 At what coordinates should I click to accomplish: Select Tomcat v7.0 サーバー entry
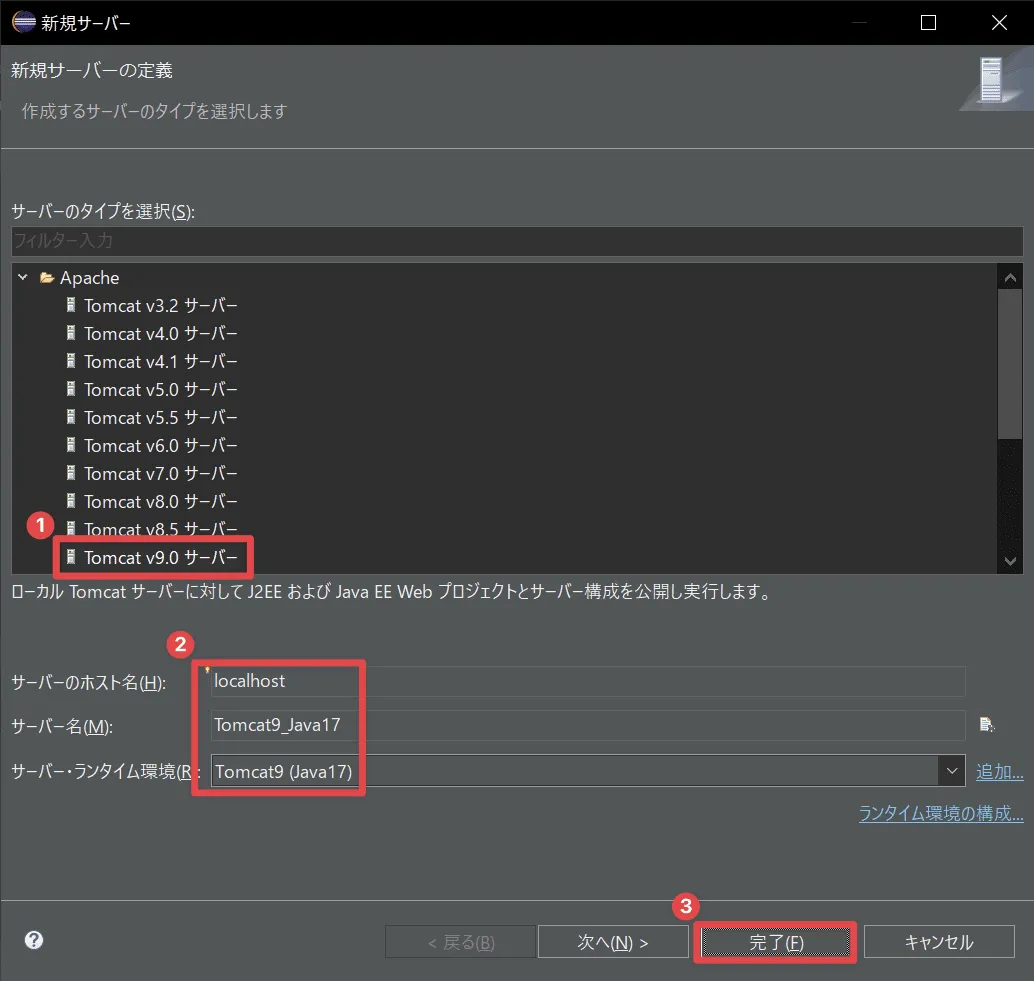160,474
